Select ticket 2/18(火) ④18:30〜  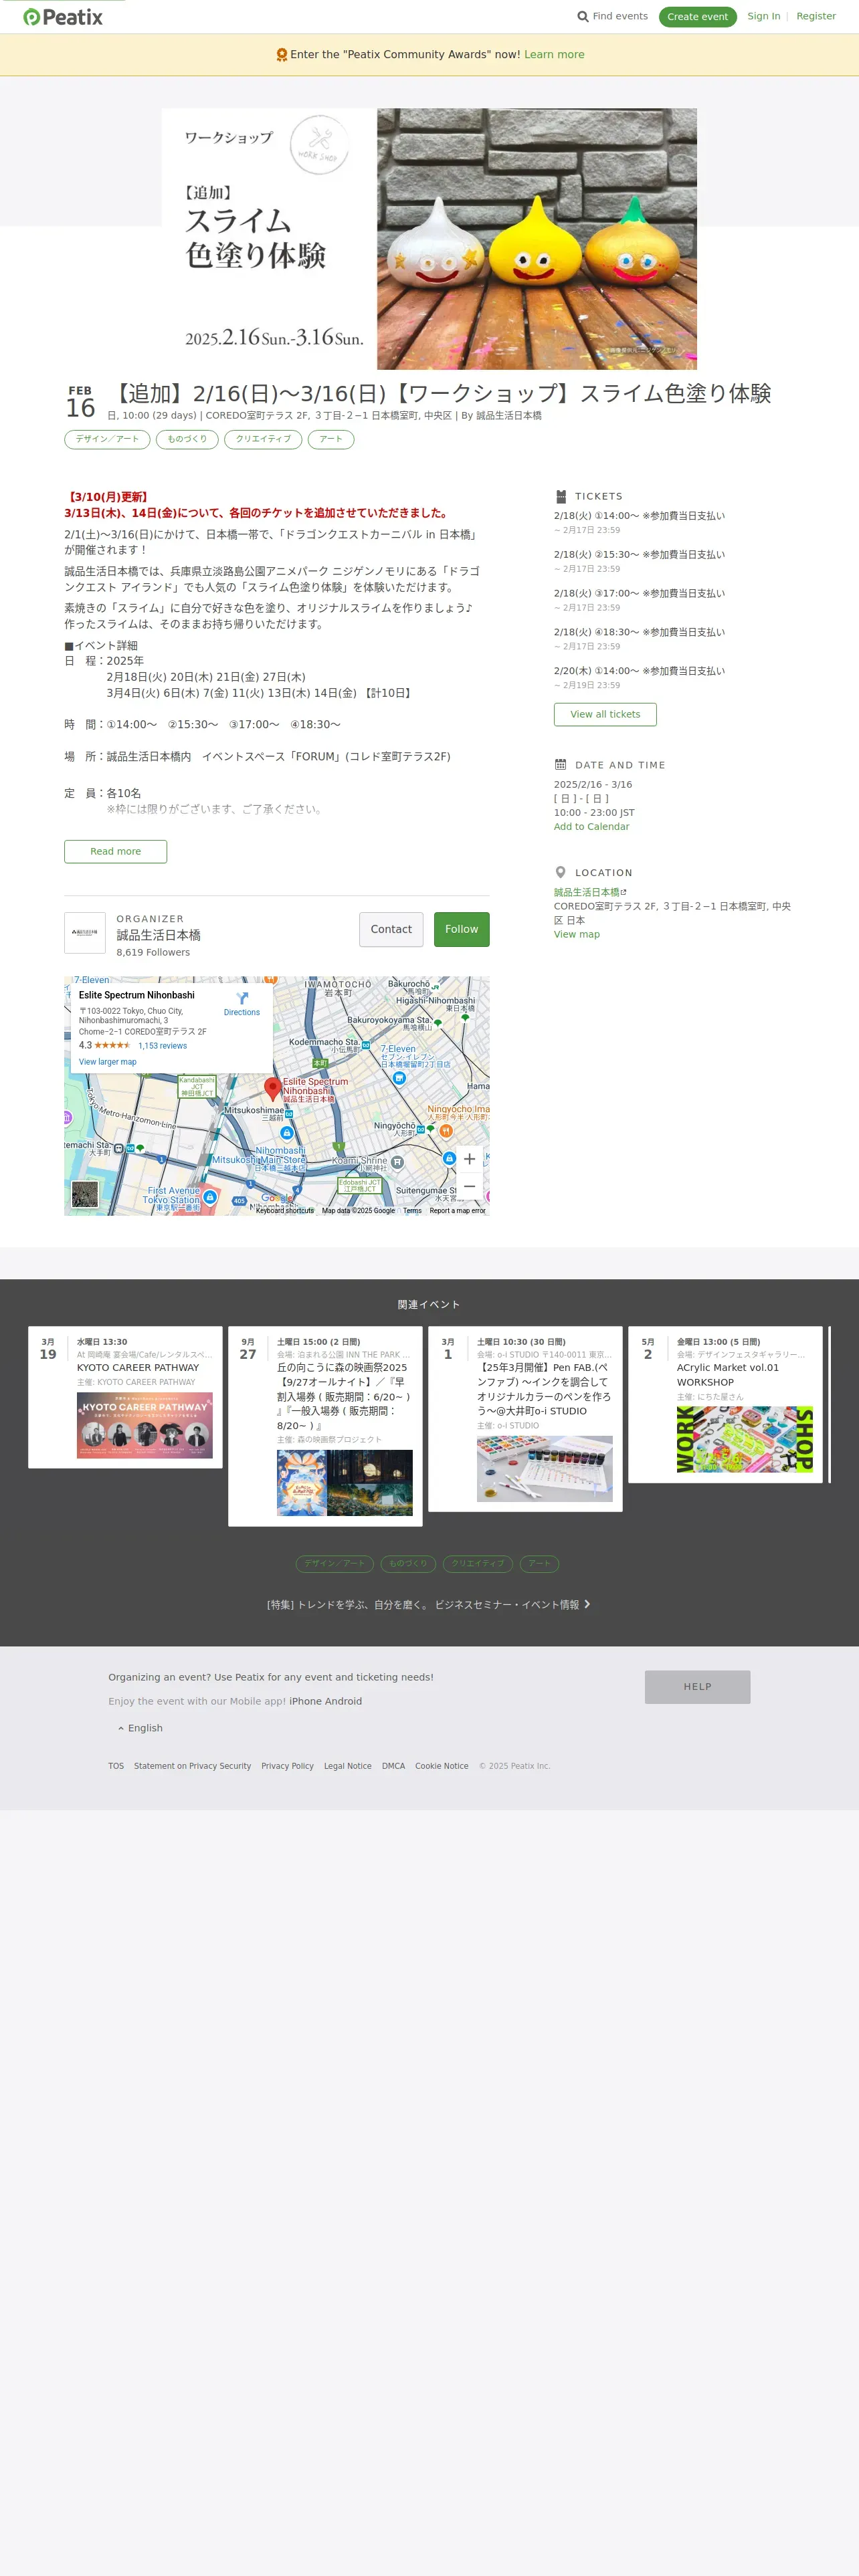click(639, 632)
